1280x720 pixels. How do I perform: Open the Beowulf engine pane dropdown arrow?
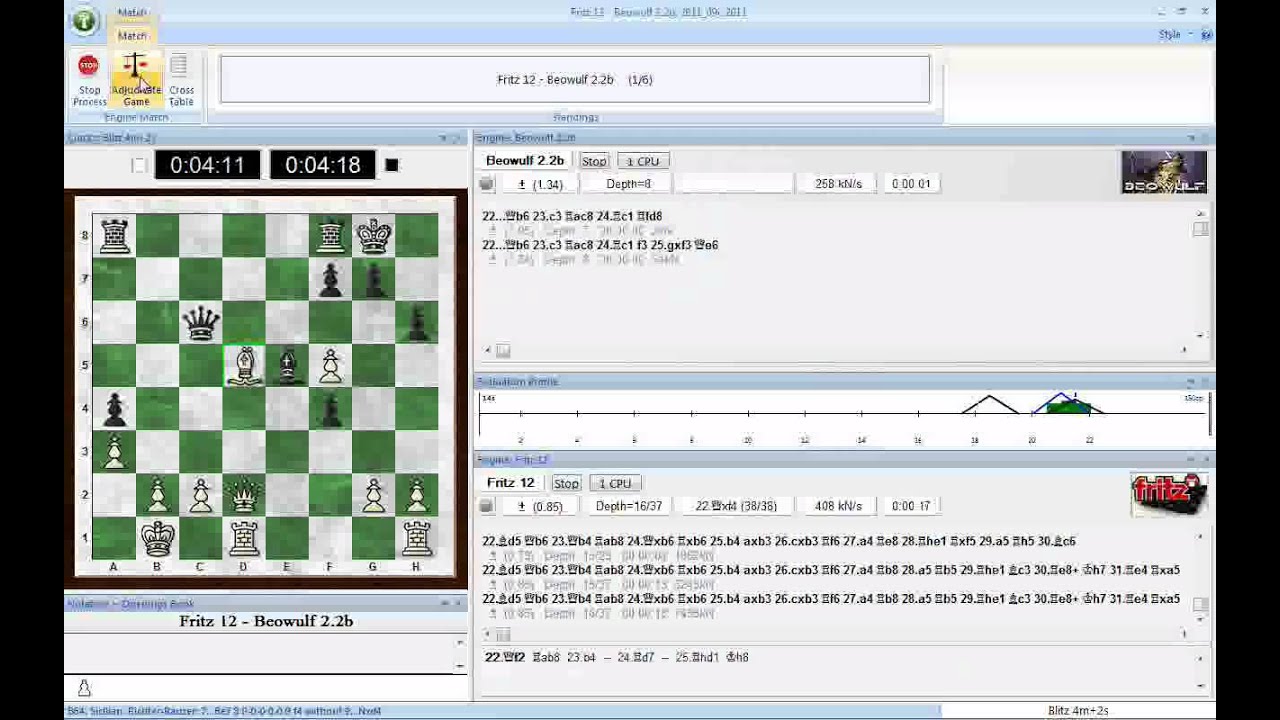point(1191,138)
